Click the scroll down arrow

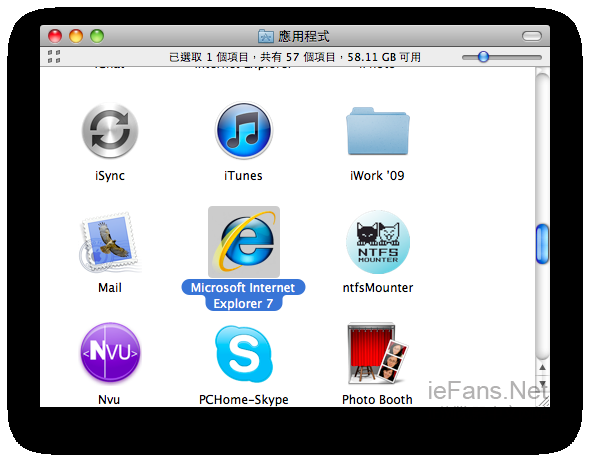pyautogui.click(x=542, y=384)
